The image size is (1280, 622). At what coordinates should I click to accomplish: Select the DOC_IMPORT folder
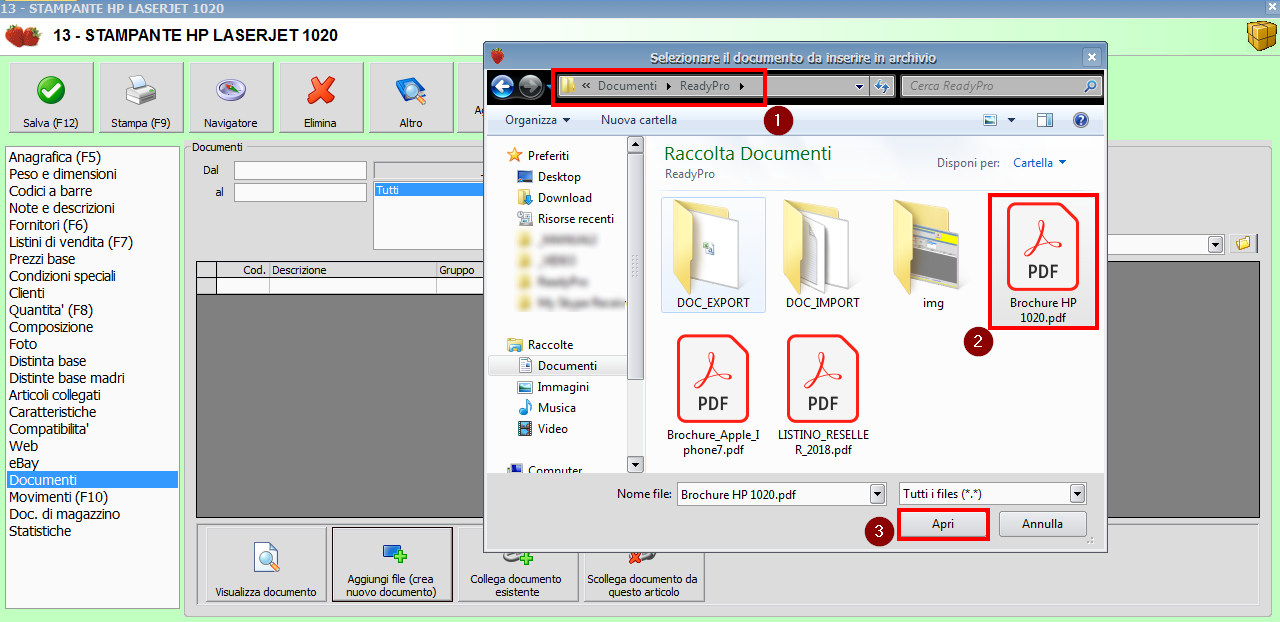pos(823,255)
